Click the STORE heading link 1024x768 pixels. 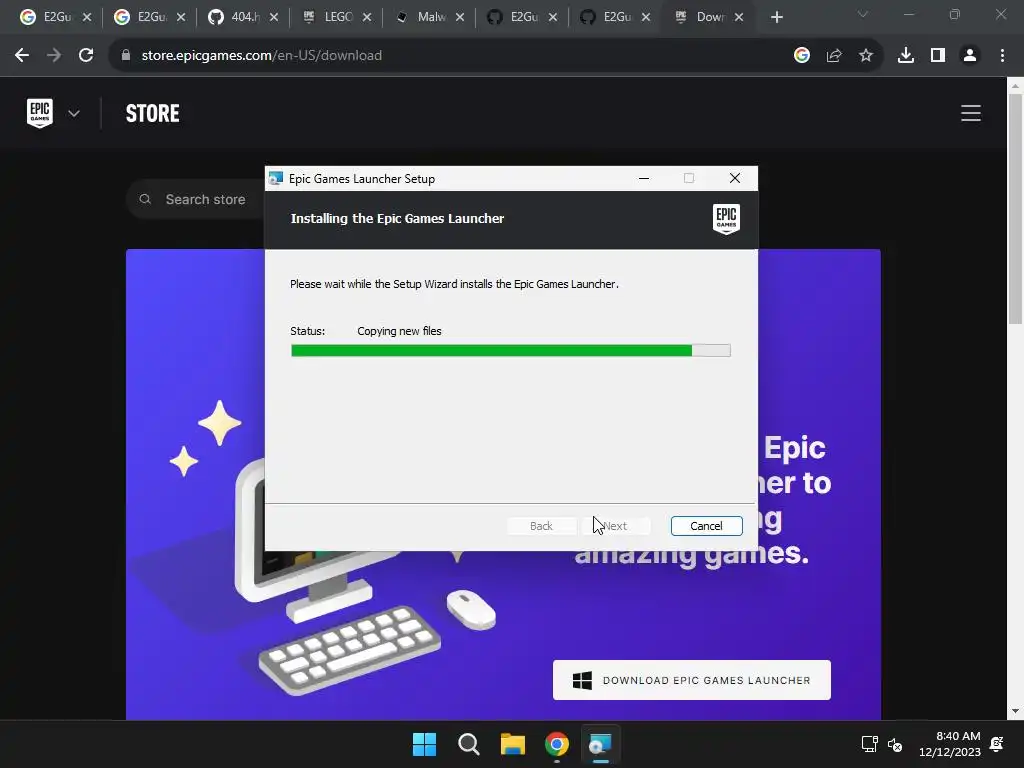(153, 114)
